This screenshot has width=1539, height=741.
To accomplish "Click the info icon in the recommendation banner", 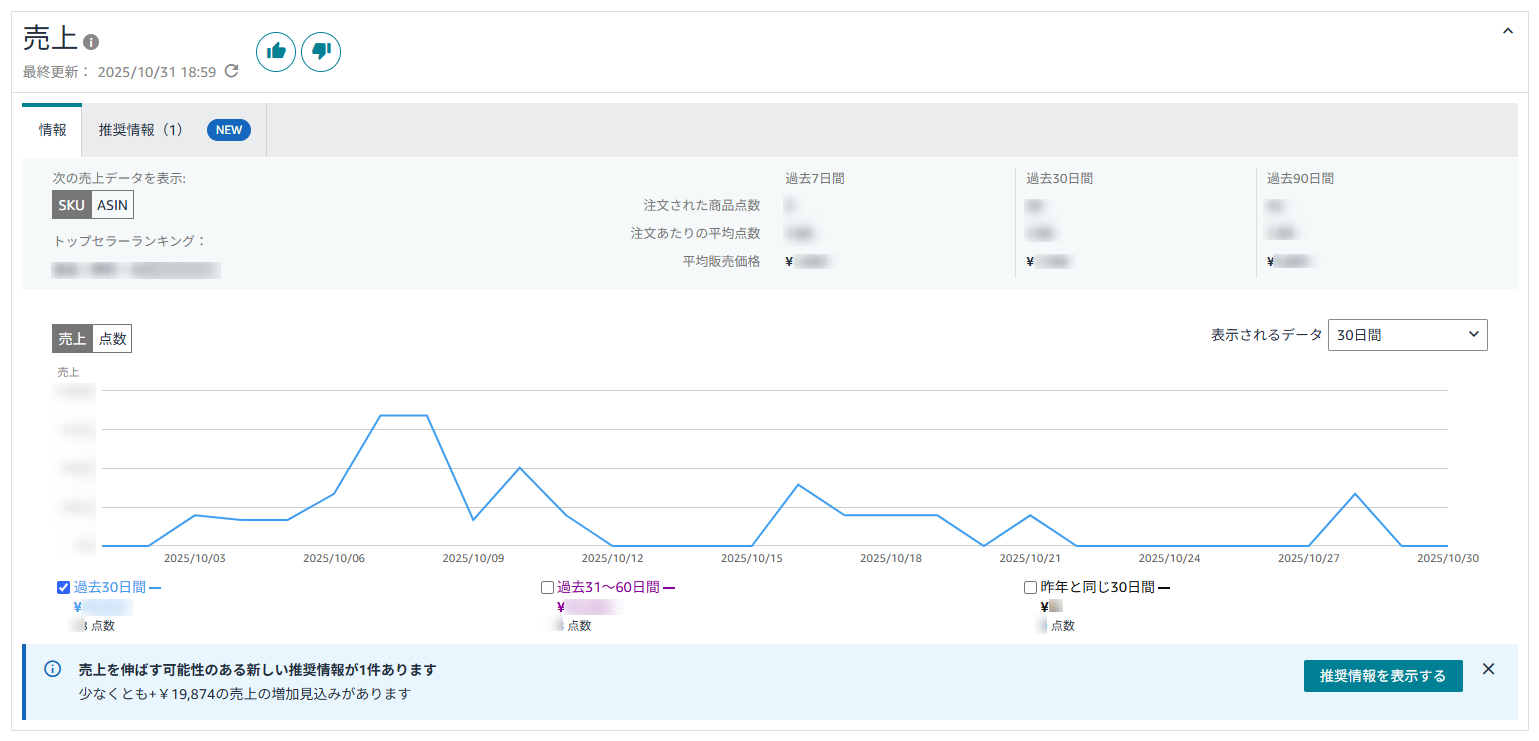I will [x=53, y=669].
